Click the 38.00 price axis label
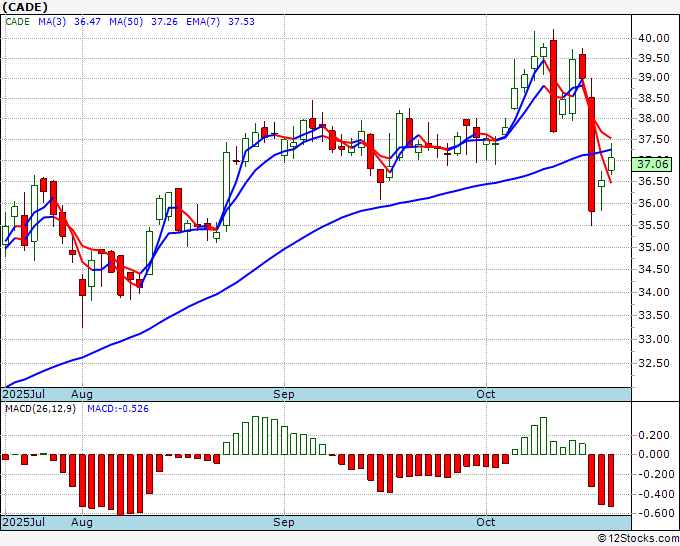This screenshot has height=546, width=680. pyautogui.click(x=654, y=118)
